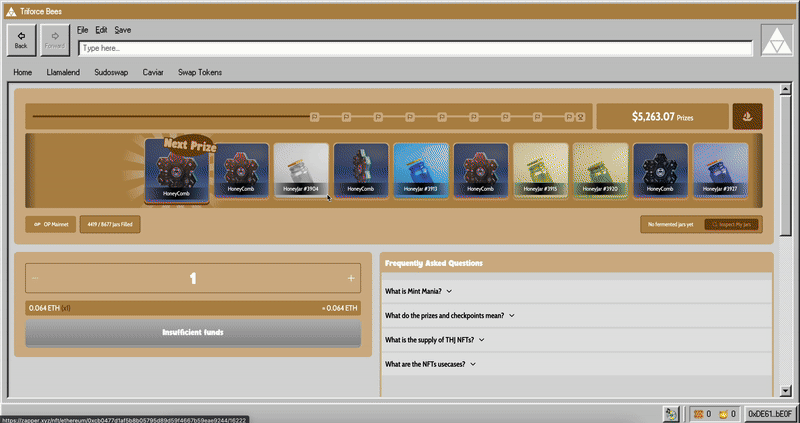Expand "What is Mint Mania?" question
Image resolution: width=800 pixels, height=423 pixels.
click(x=419, y=291)
